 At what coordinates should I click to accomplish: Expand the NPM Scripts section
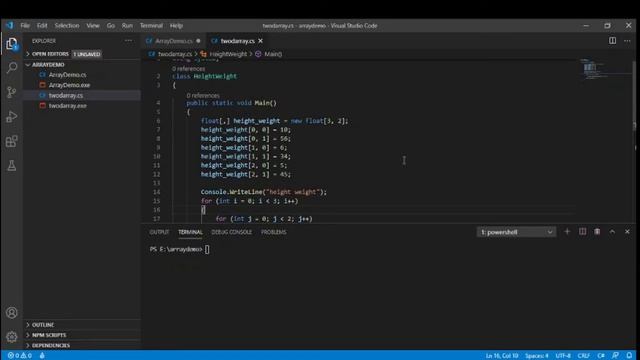point(82,335)
